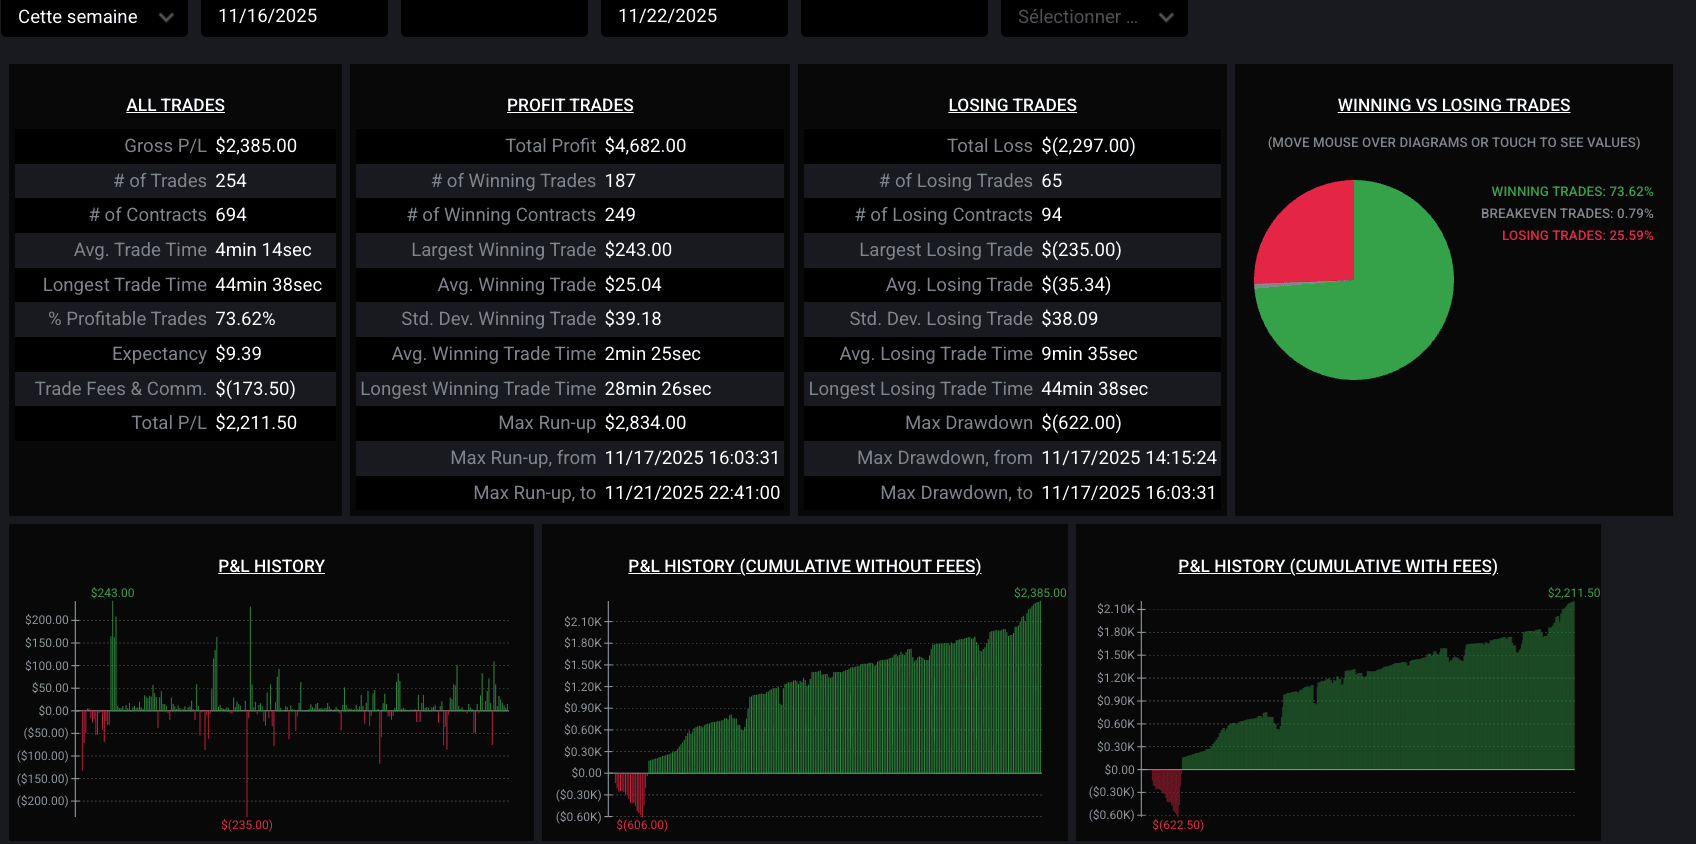The image size is (1696, 844).
Task: Click the green winning slice of the pie chart
Action: (x=1380, y=310)
